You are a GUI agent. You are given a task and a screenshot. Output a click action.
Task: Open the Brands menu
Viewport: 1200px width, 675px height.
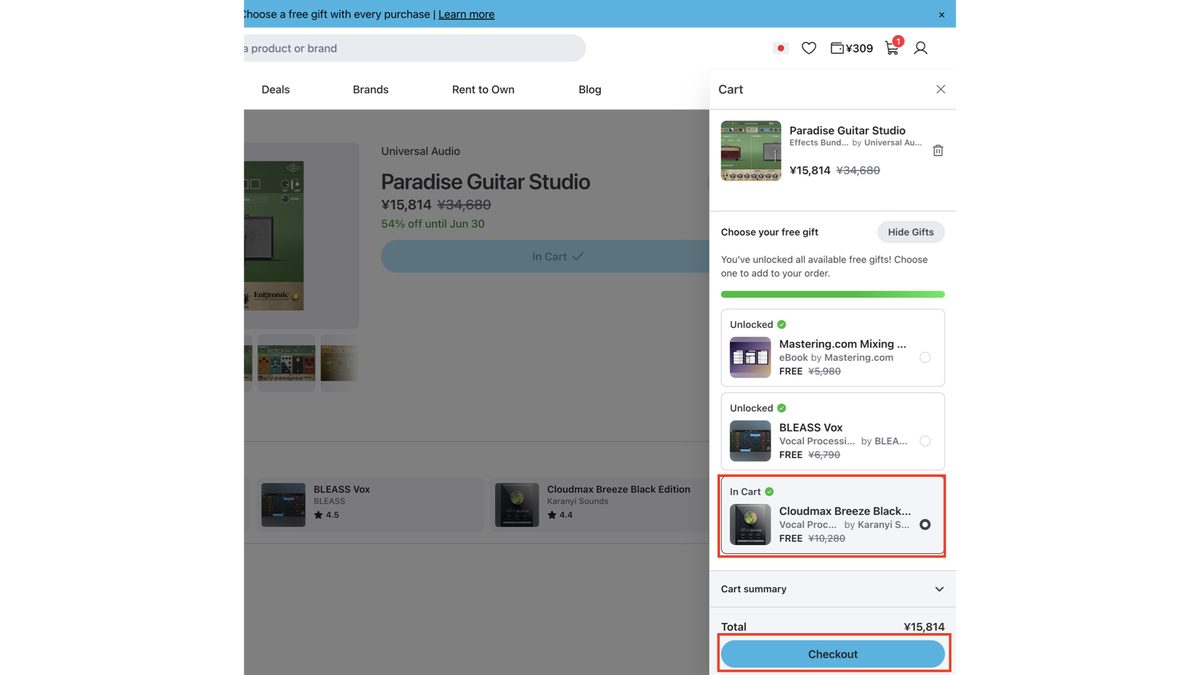pyautogui.click(x=370, y=89)
